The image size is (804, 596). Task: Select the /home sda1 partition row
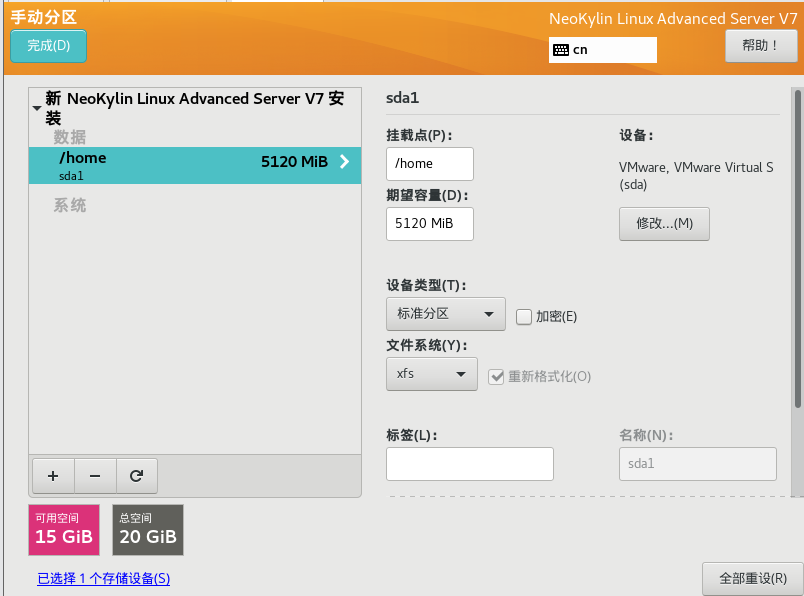(195, 166)
